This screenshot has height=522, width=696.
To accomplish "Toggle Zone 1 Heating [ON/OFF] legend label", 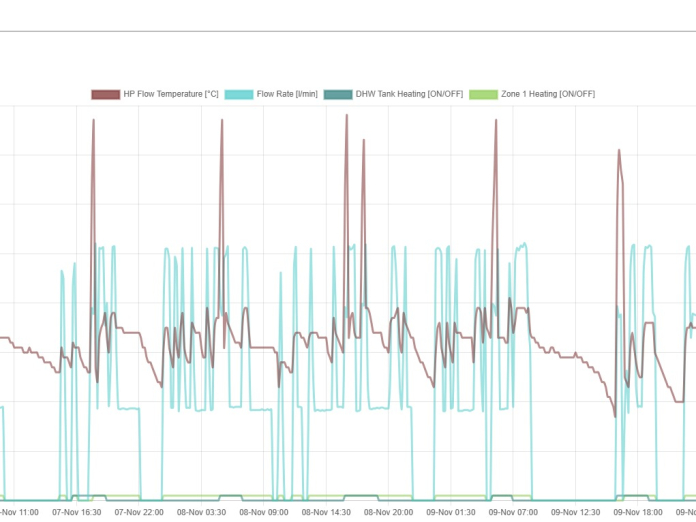I will pyautogui.click(x=547, y=94).
